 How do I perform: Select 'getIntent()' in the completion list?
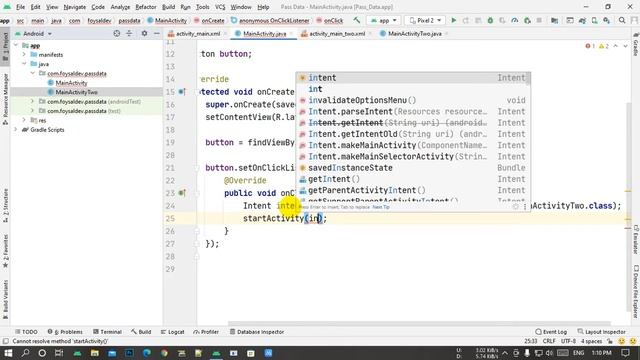pos(413,179)
